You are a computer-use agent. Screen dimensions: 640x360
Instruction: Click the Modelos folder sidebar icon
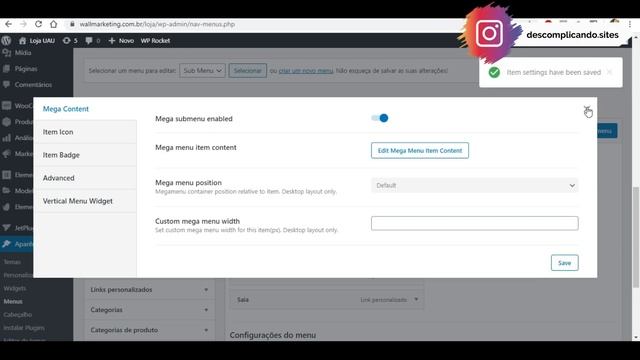[x=7, y=191]
